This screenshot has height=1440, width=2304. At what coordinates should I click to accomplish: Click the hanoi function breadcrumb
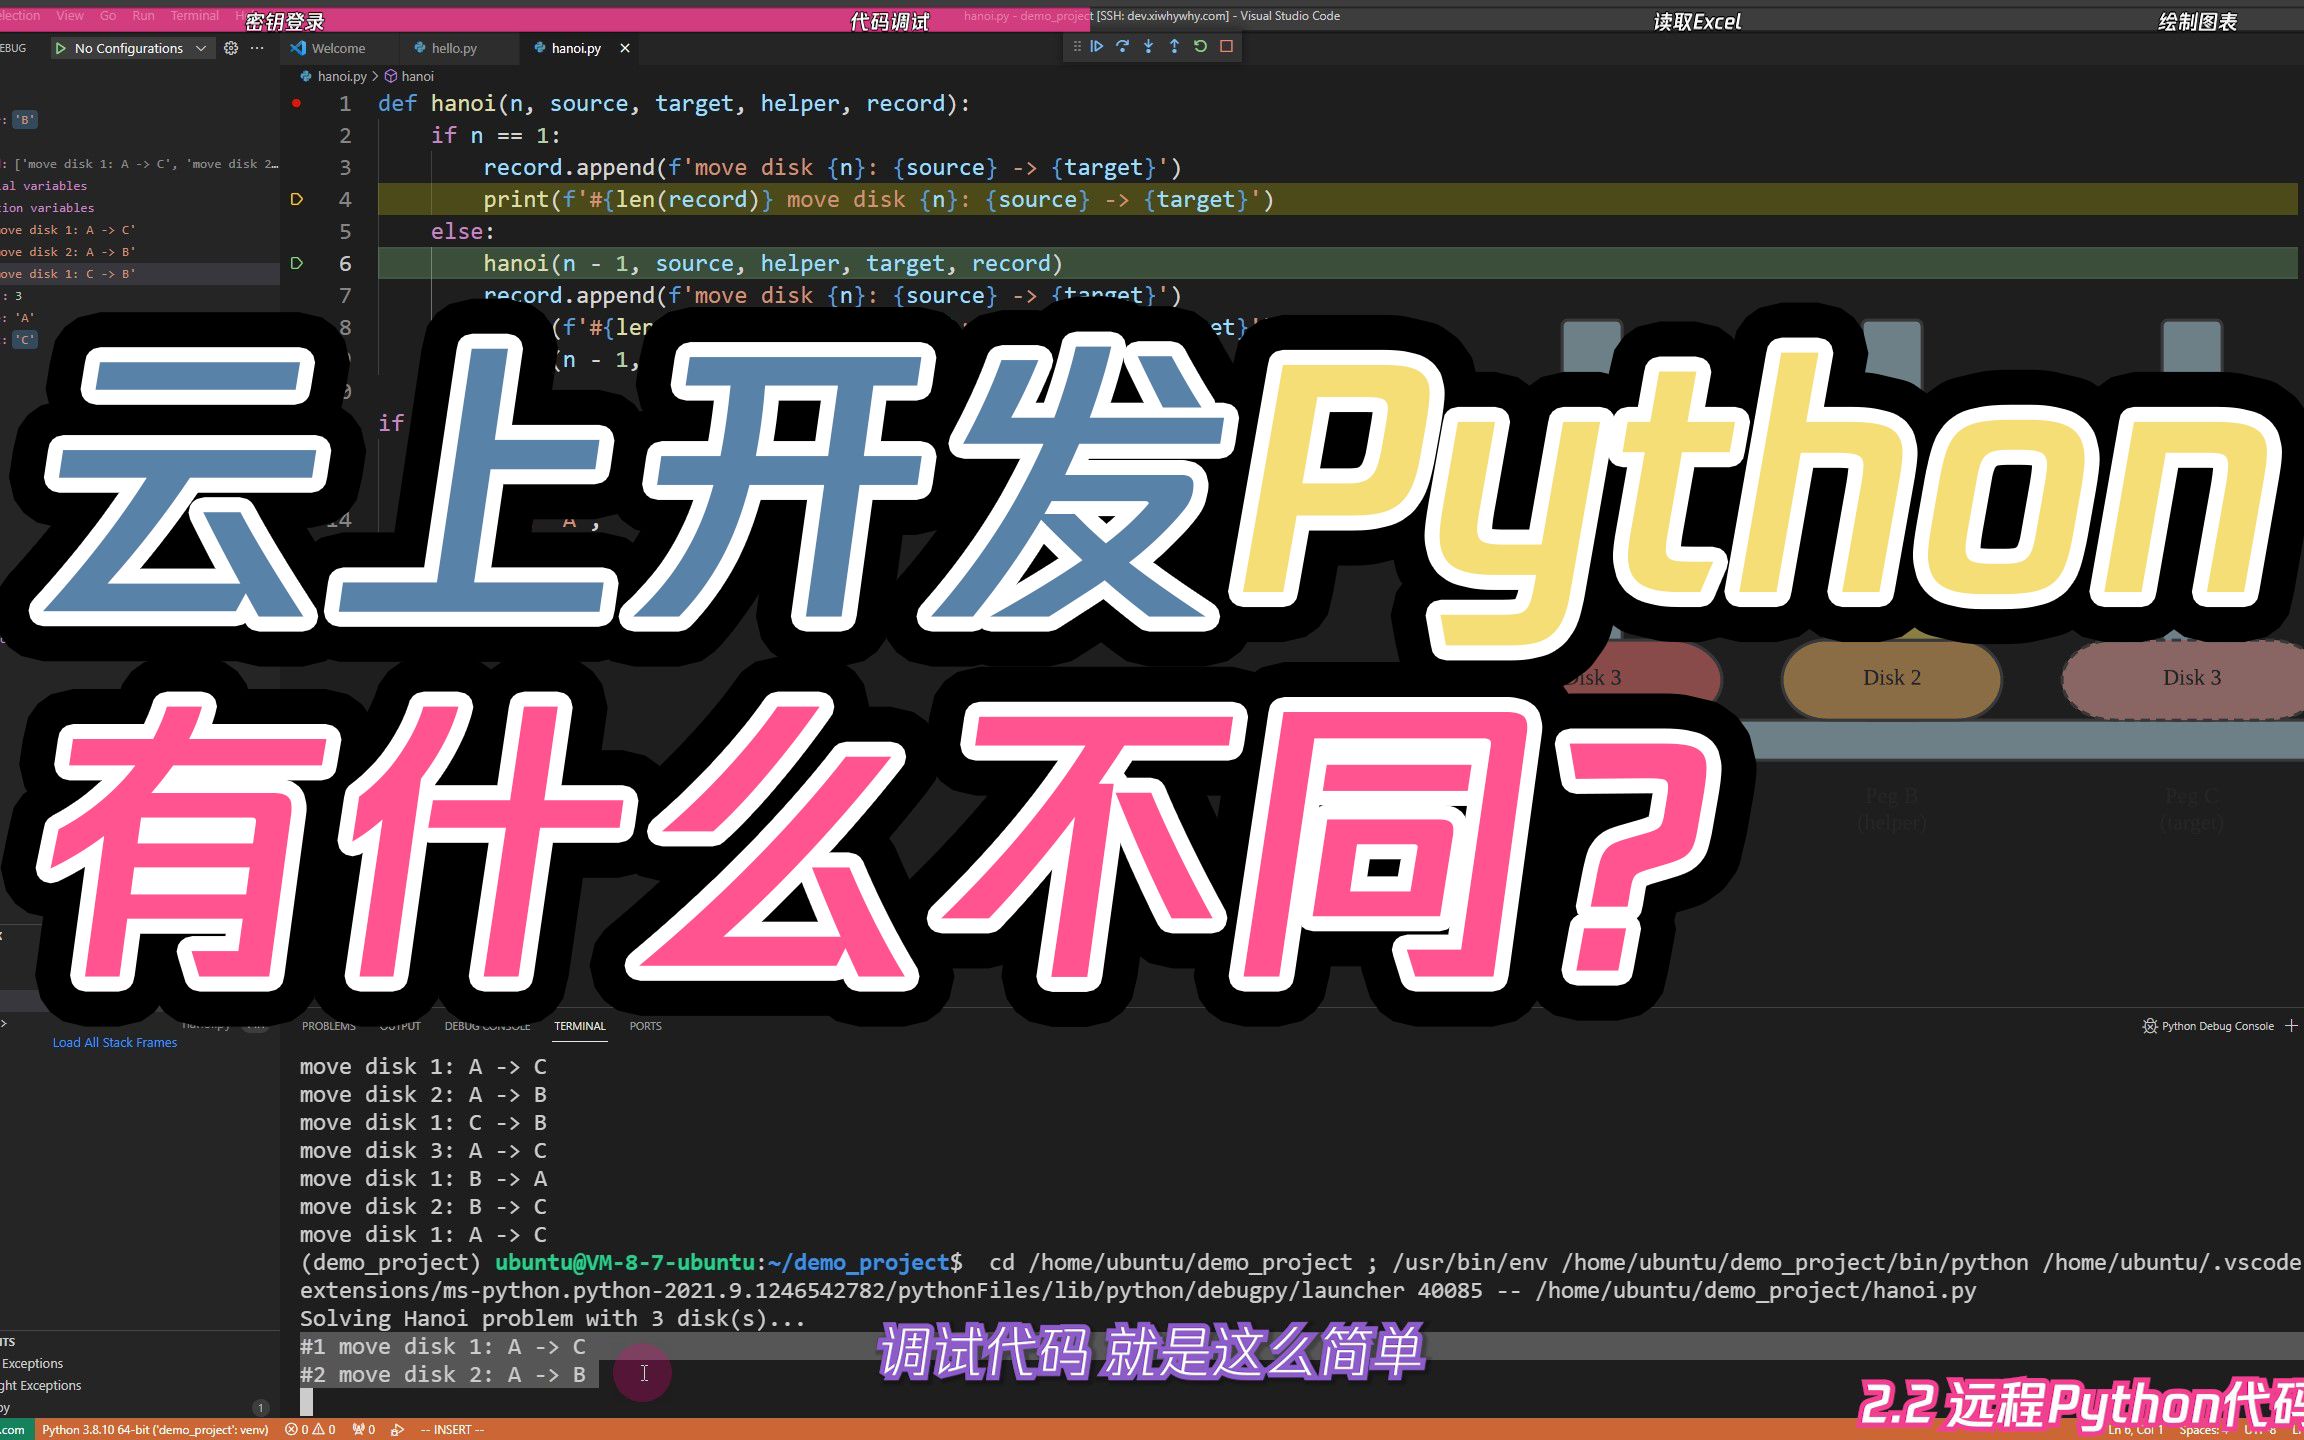(410, 76)
